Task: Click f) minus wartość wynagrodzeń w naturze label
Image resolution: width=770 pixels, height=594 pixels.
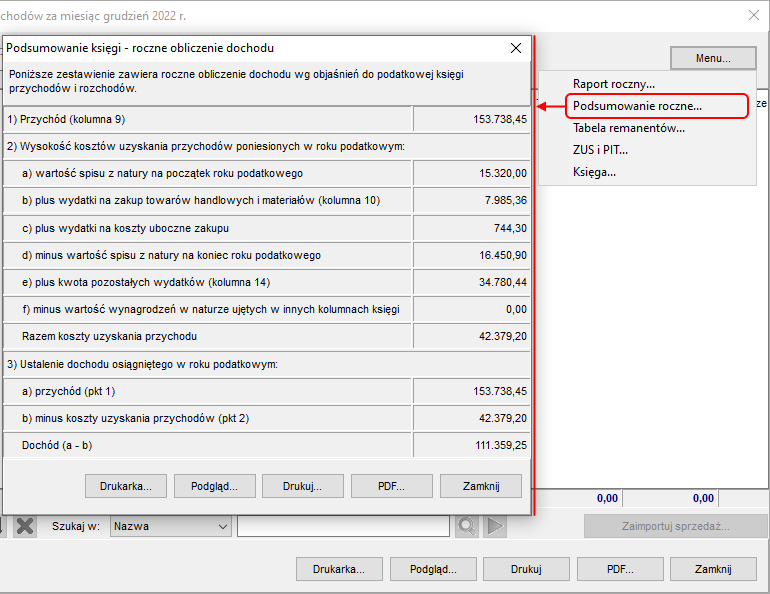Action: pos(211,309)
